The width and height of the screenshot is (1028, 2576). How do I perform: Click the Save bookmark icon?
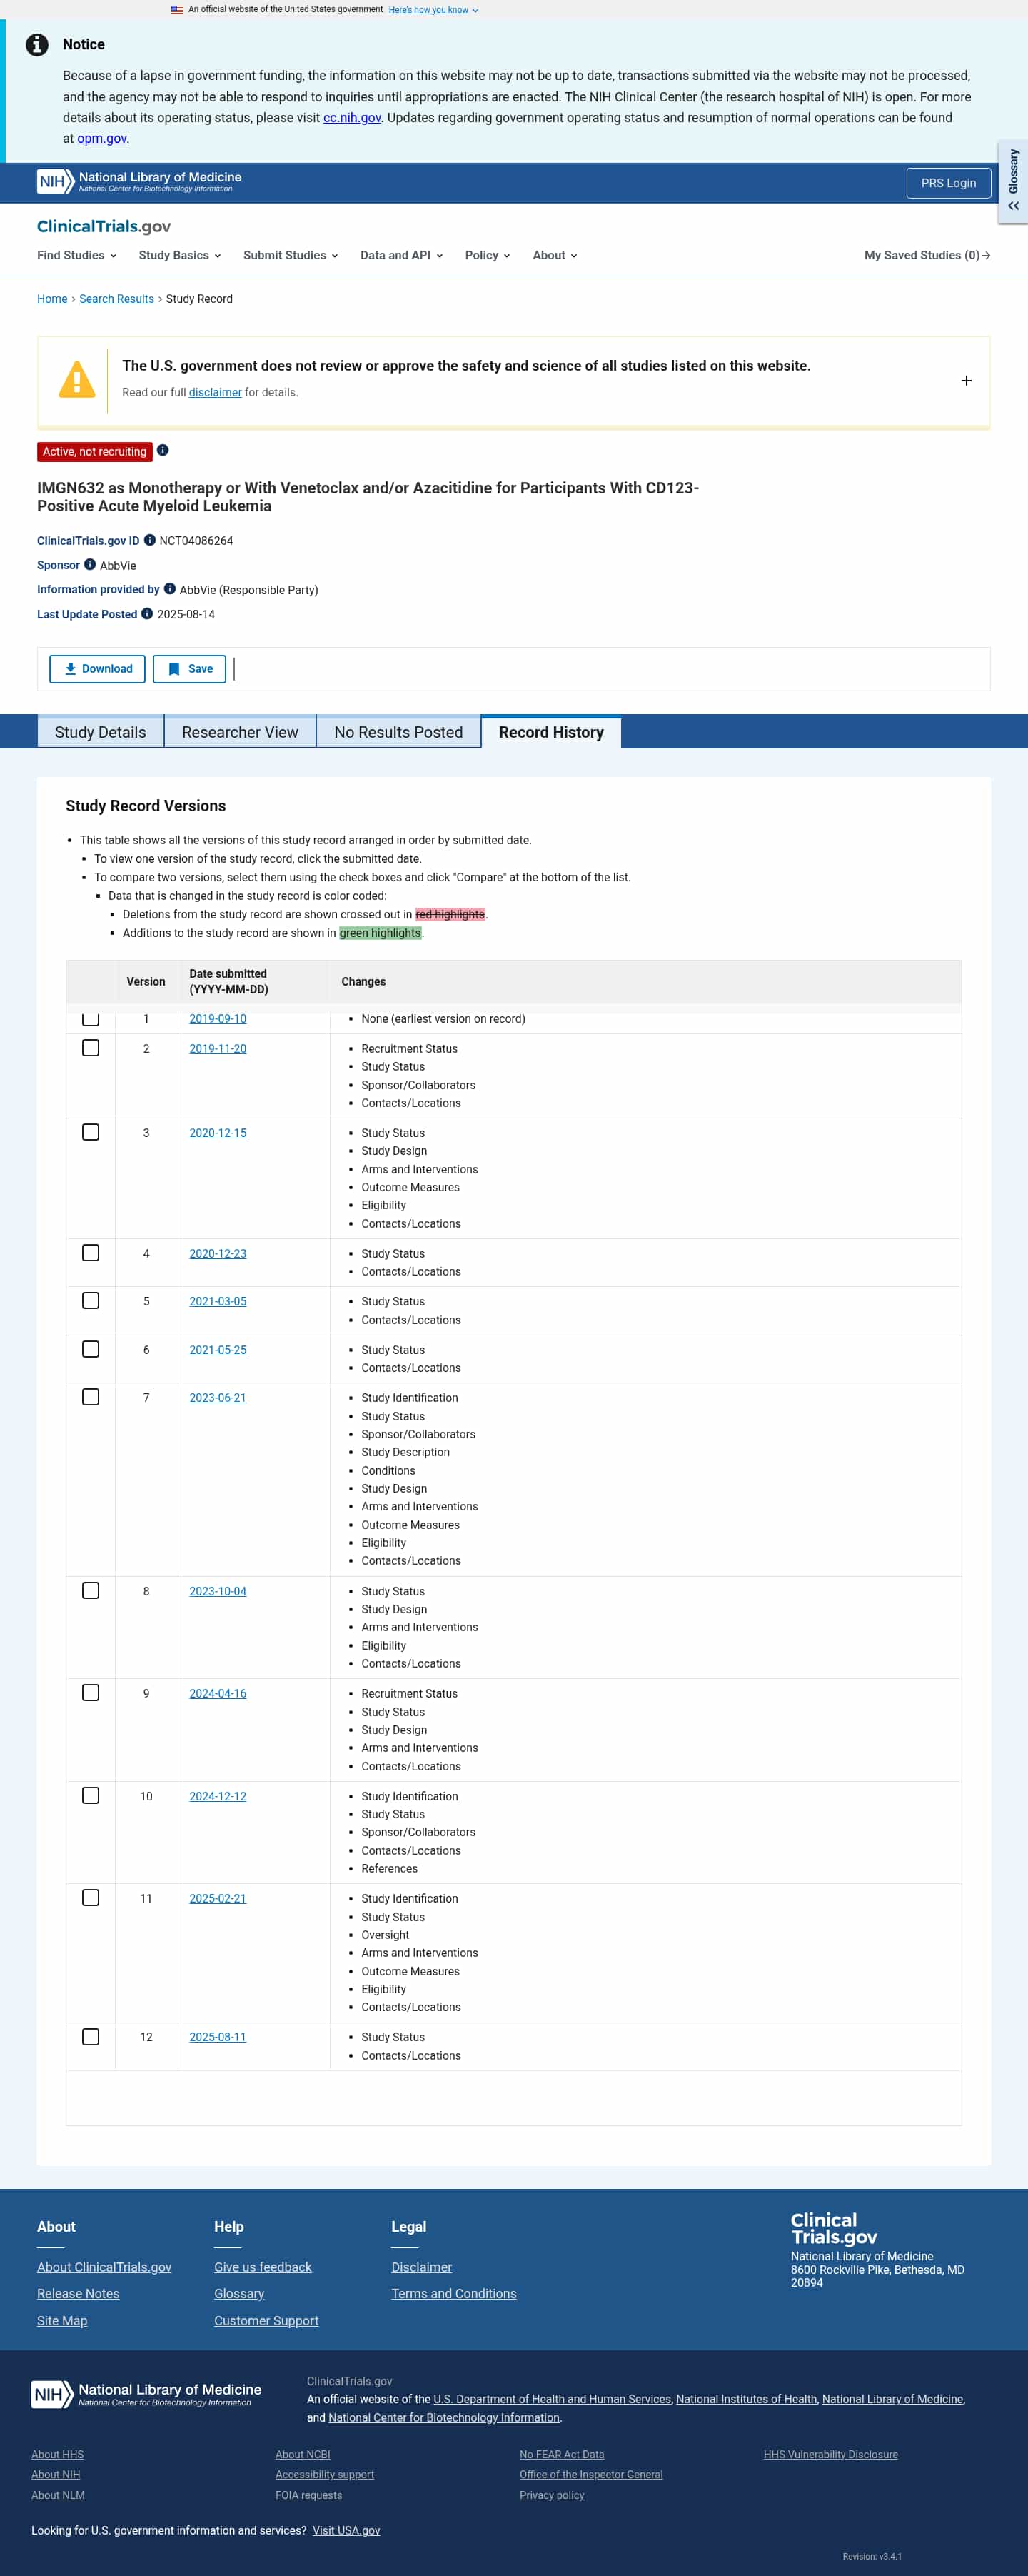point(174,668)
